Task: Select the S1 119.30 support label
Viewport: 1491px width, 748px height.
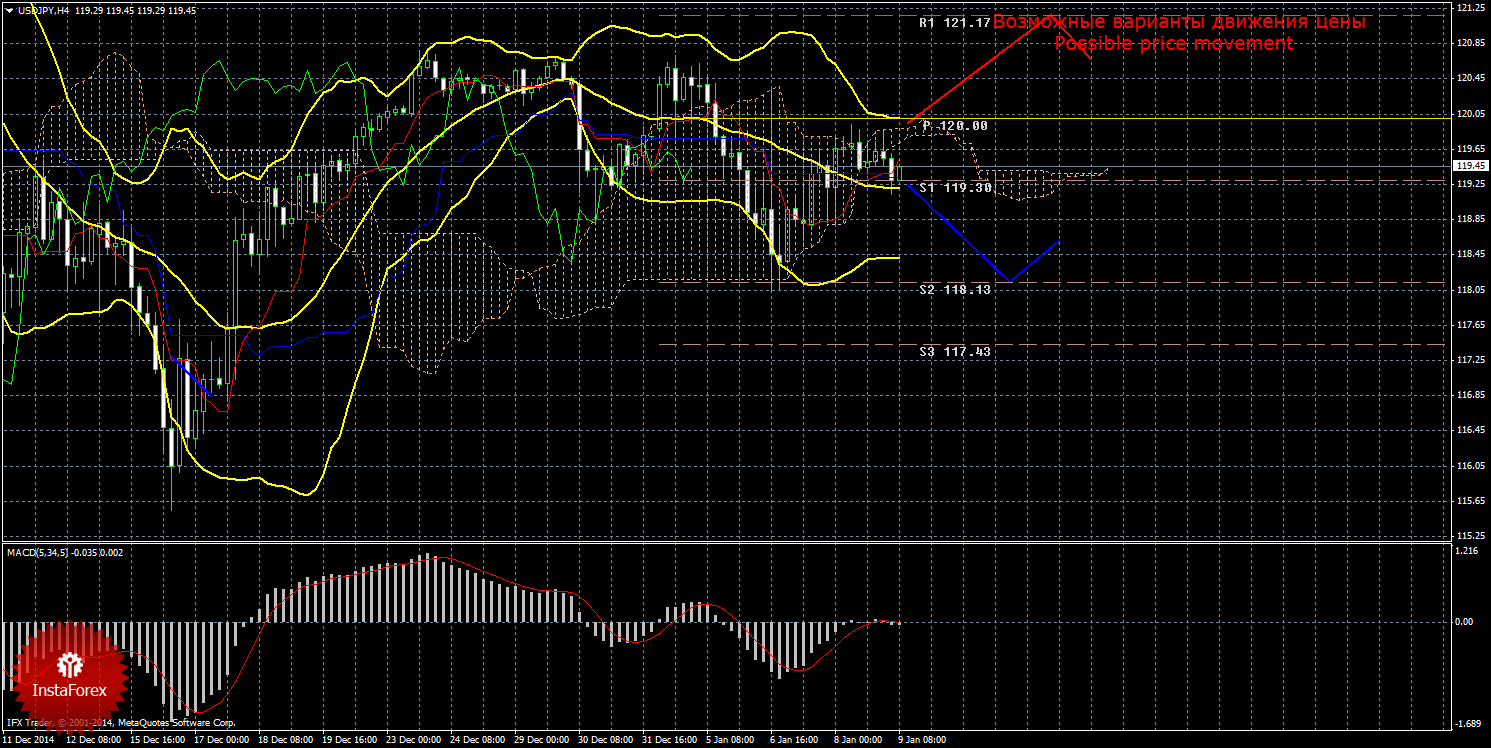Action: 955,187
